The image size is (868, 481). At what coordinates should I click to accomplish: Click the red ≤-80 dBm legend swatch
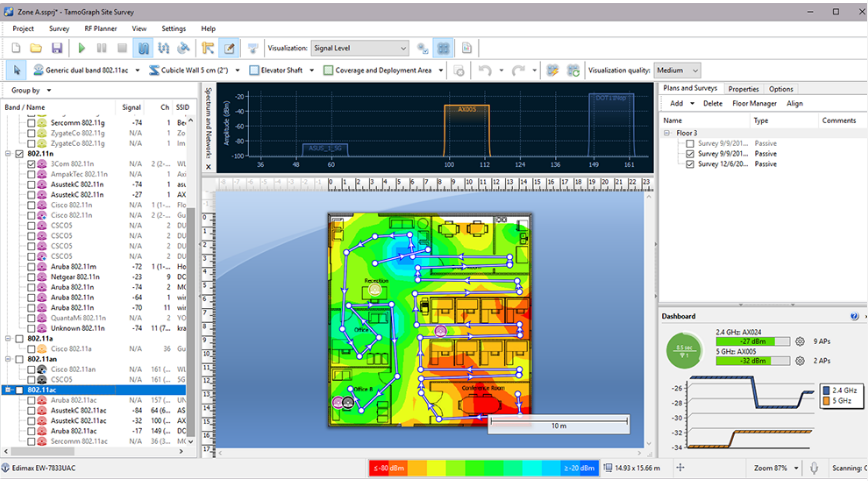click(389, 468)
